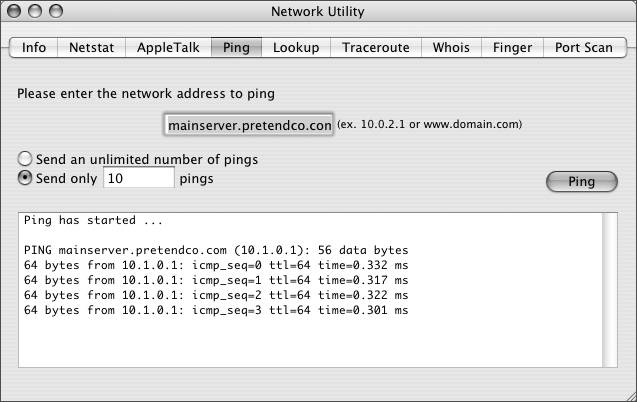Start the ping with the Ping button

581,182
